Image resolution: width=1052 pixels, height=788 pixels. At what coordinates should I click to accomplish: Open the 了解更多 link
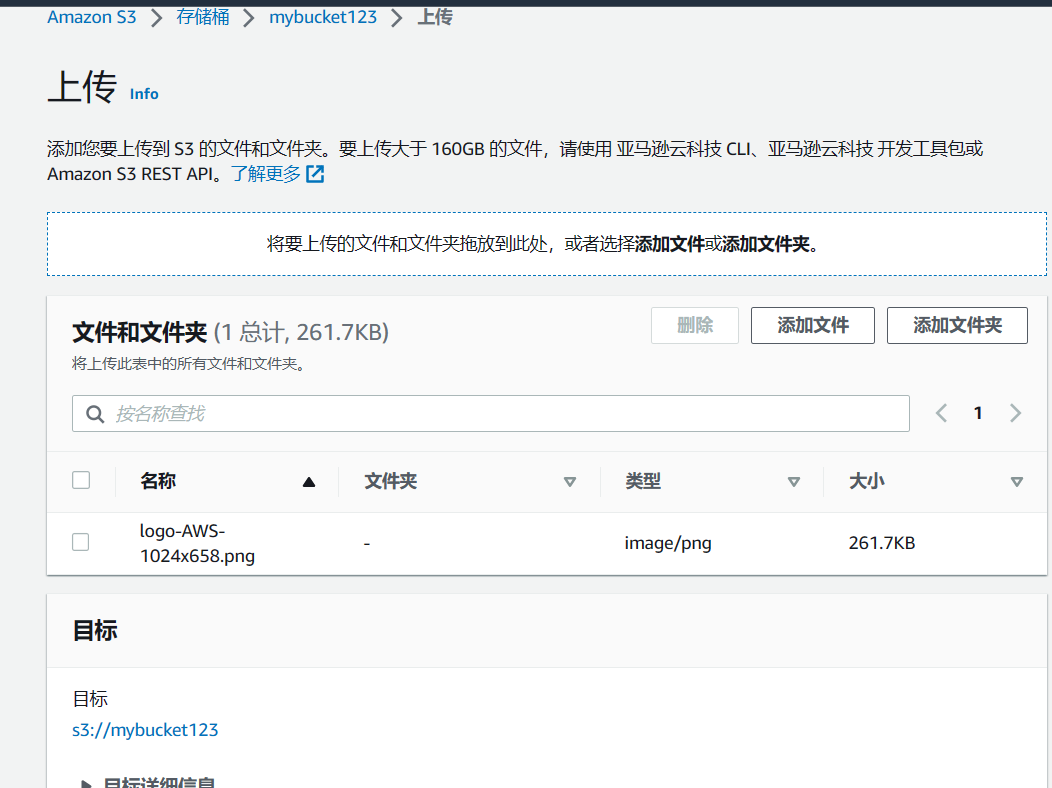(x=266, y=174)
